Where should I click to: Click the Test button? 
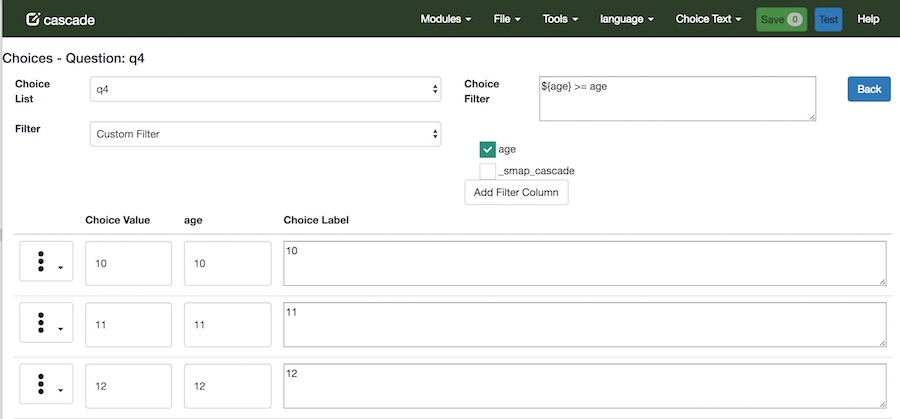pyautogui.click(x=828, y=19)
